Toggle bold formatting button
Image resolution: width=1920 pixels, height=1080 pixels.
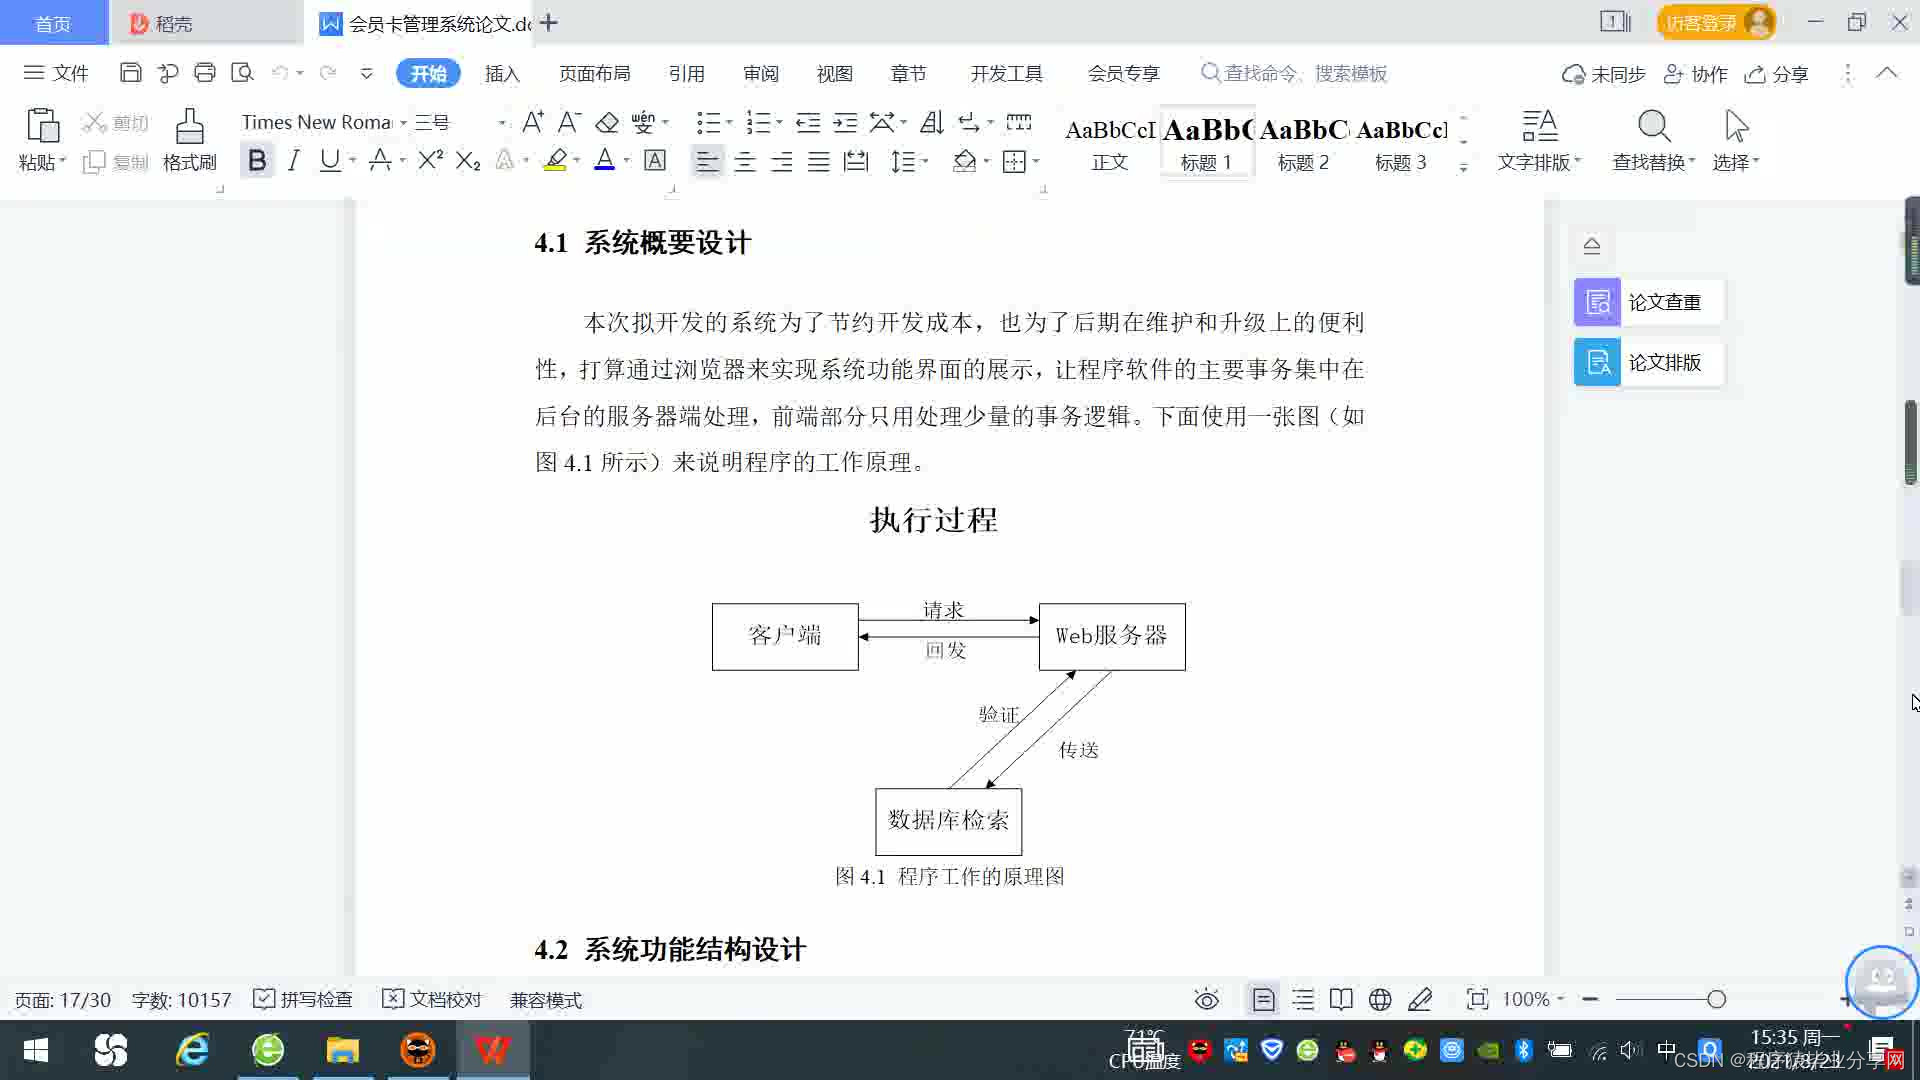tap(257, 161)
